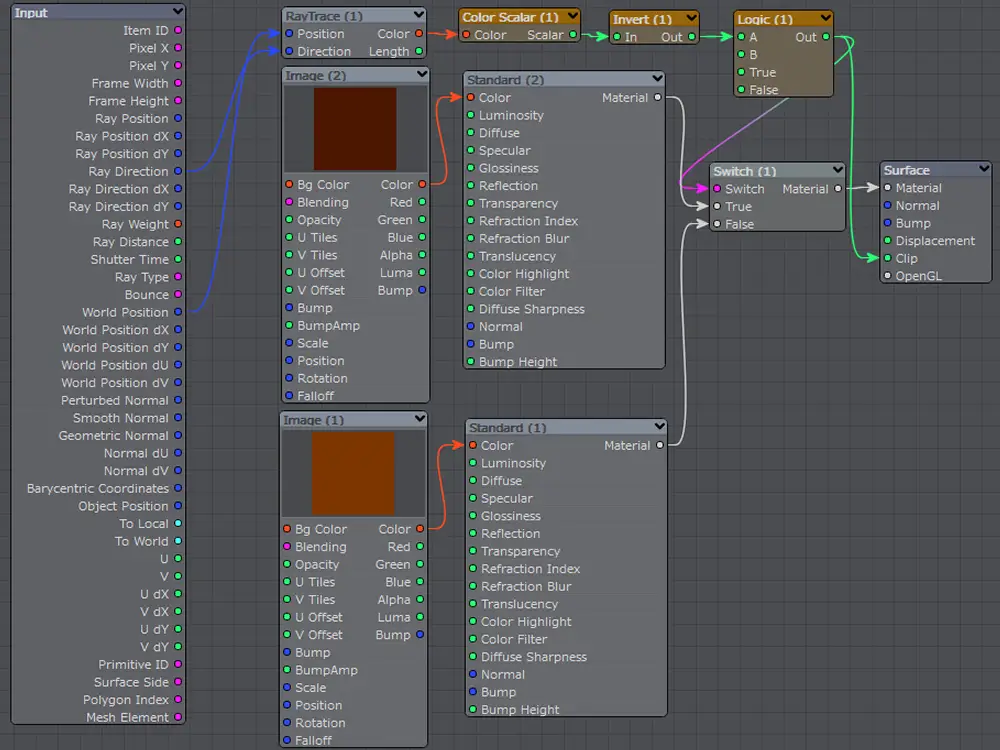Screen dimensions: 1000x750
Task: Click the Color output socket on RayTrace node
Action: 421,34
